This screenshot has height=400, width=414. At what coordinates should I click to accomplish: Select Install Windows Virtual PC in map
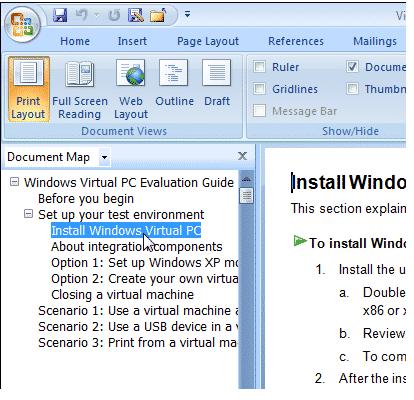(126, 231)
